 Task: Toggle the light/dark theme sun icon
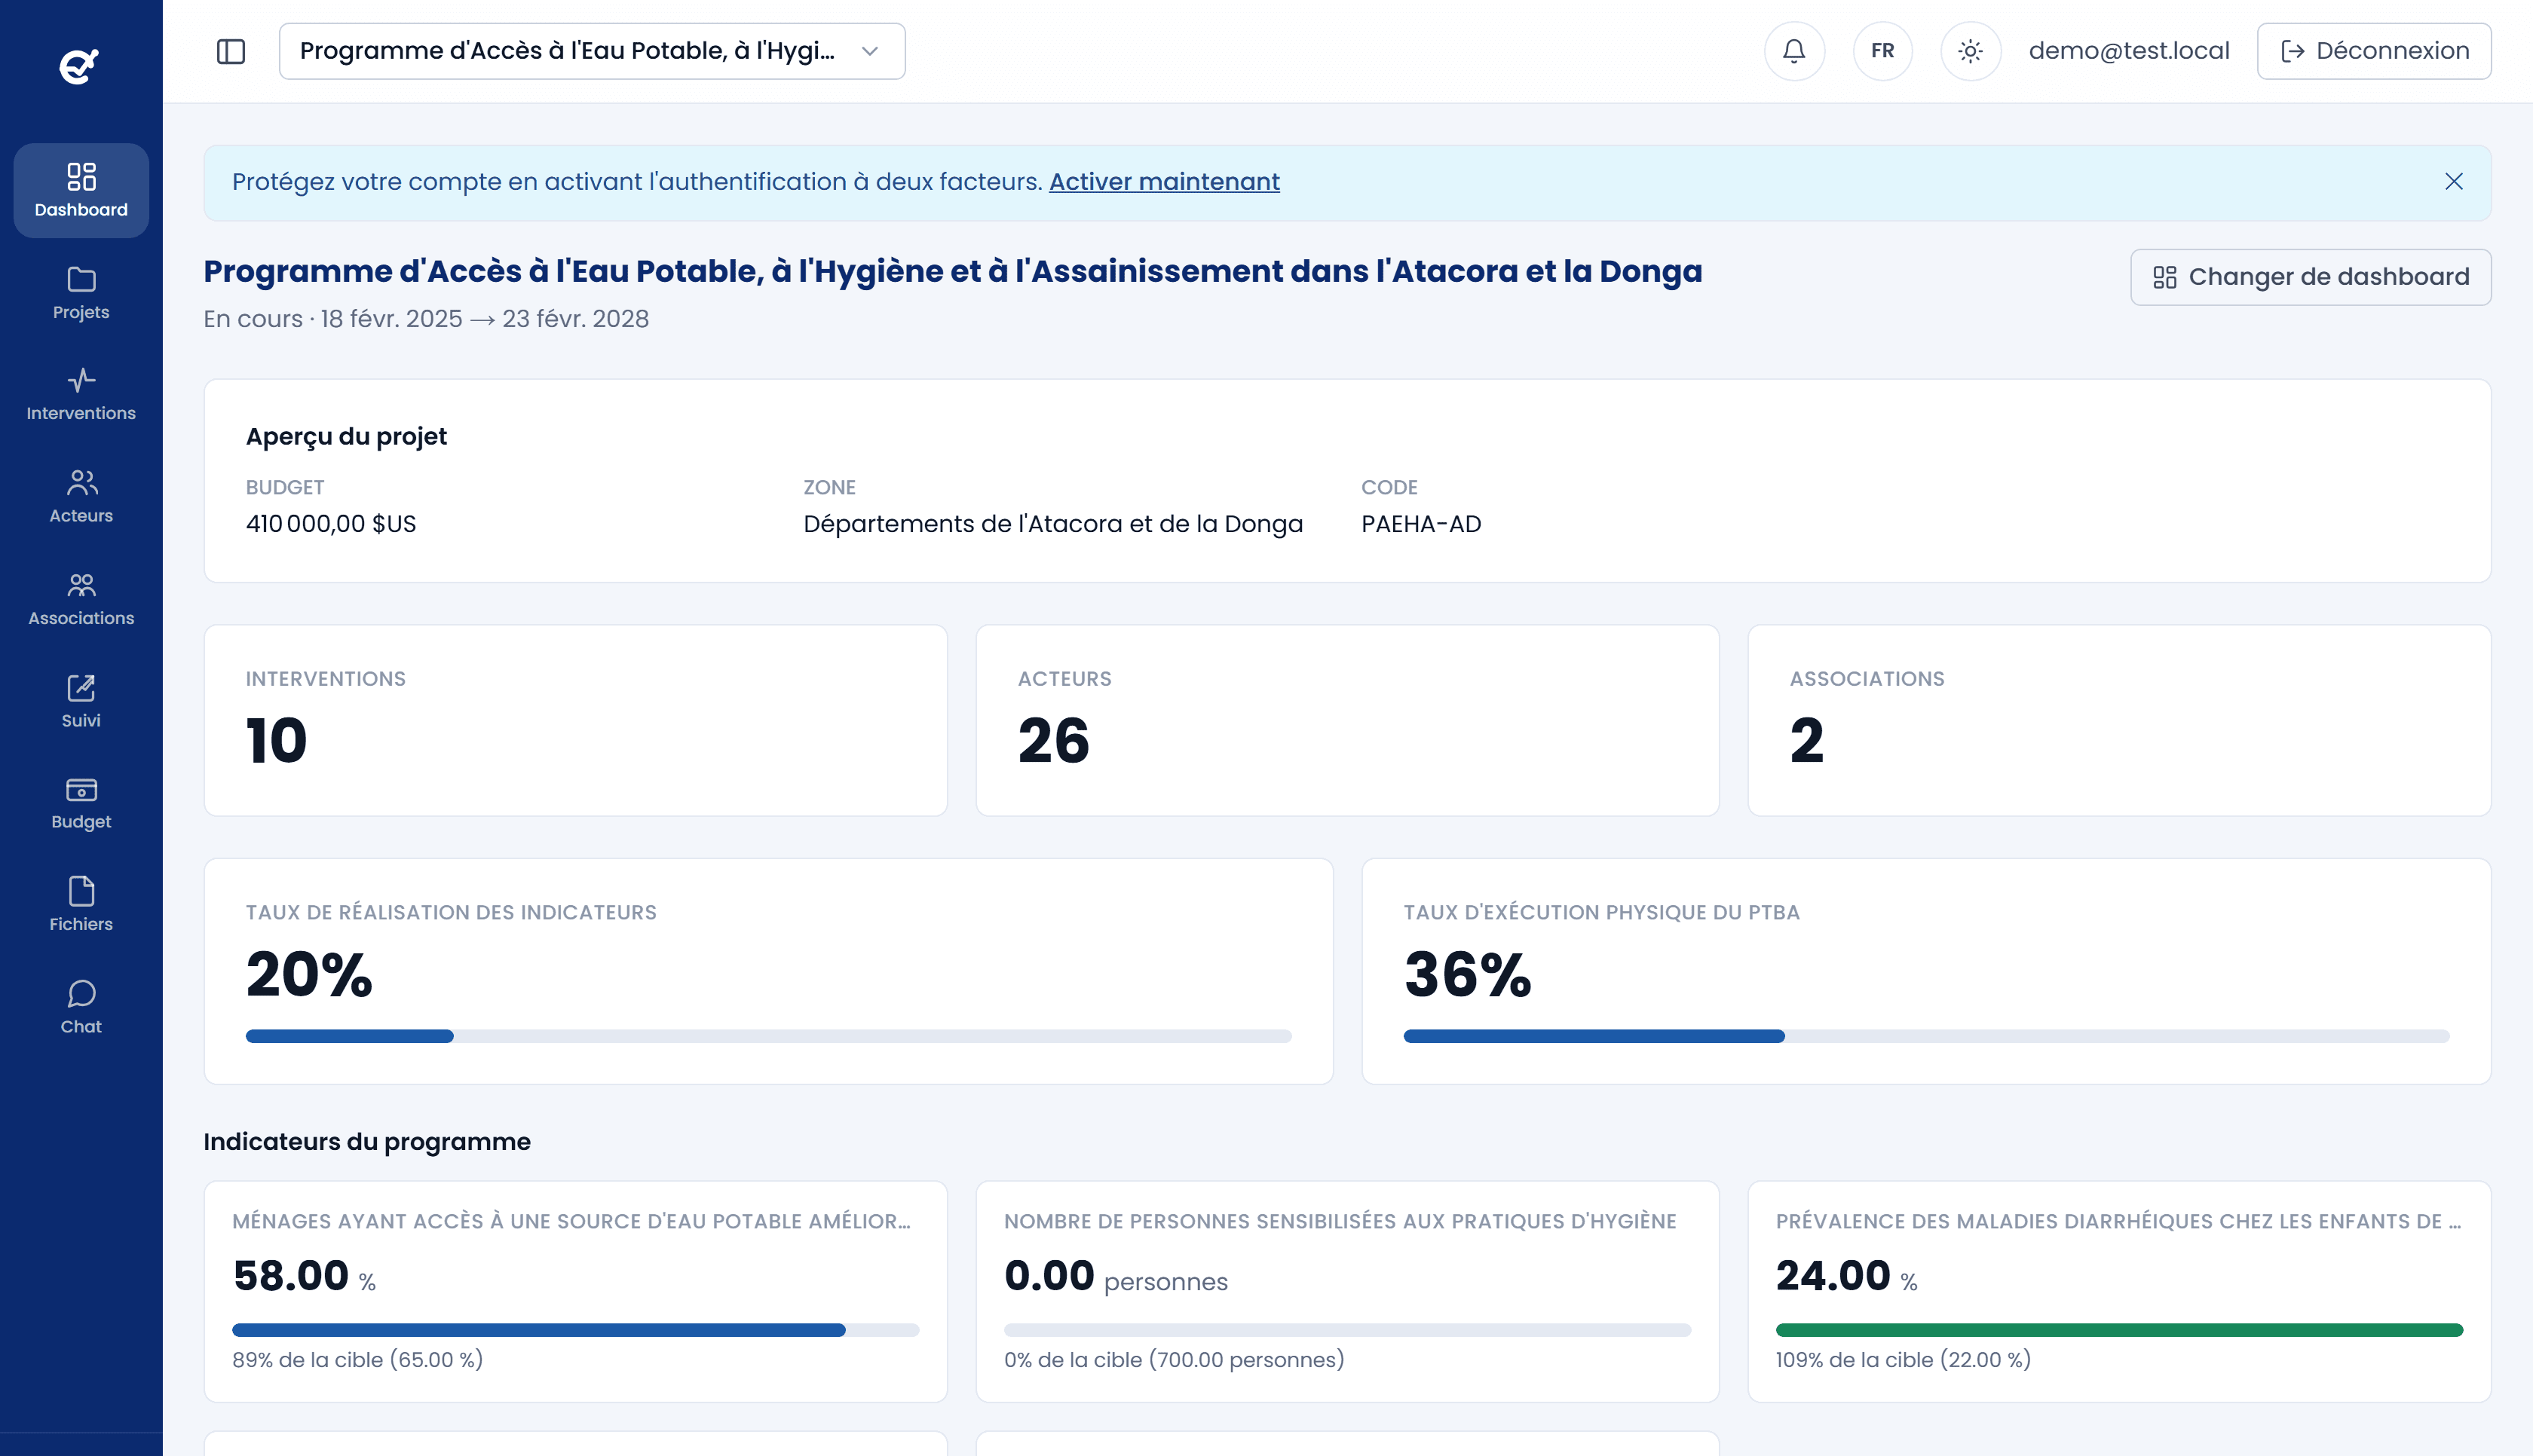(x=1970, y=51)
